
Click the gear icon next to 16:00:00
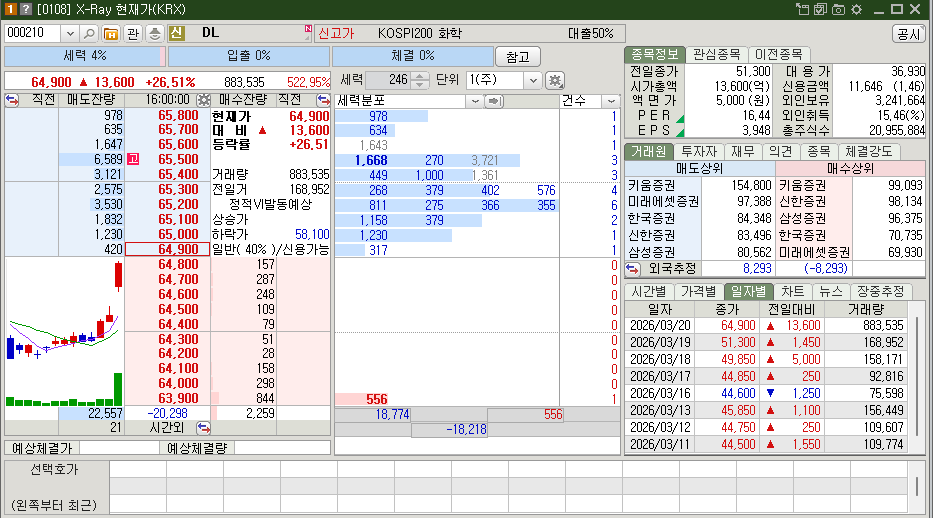203,99
